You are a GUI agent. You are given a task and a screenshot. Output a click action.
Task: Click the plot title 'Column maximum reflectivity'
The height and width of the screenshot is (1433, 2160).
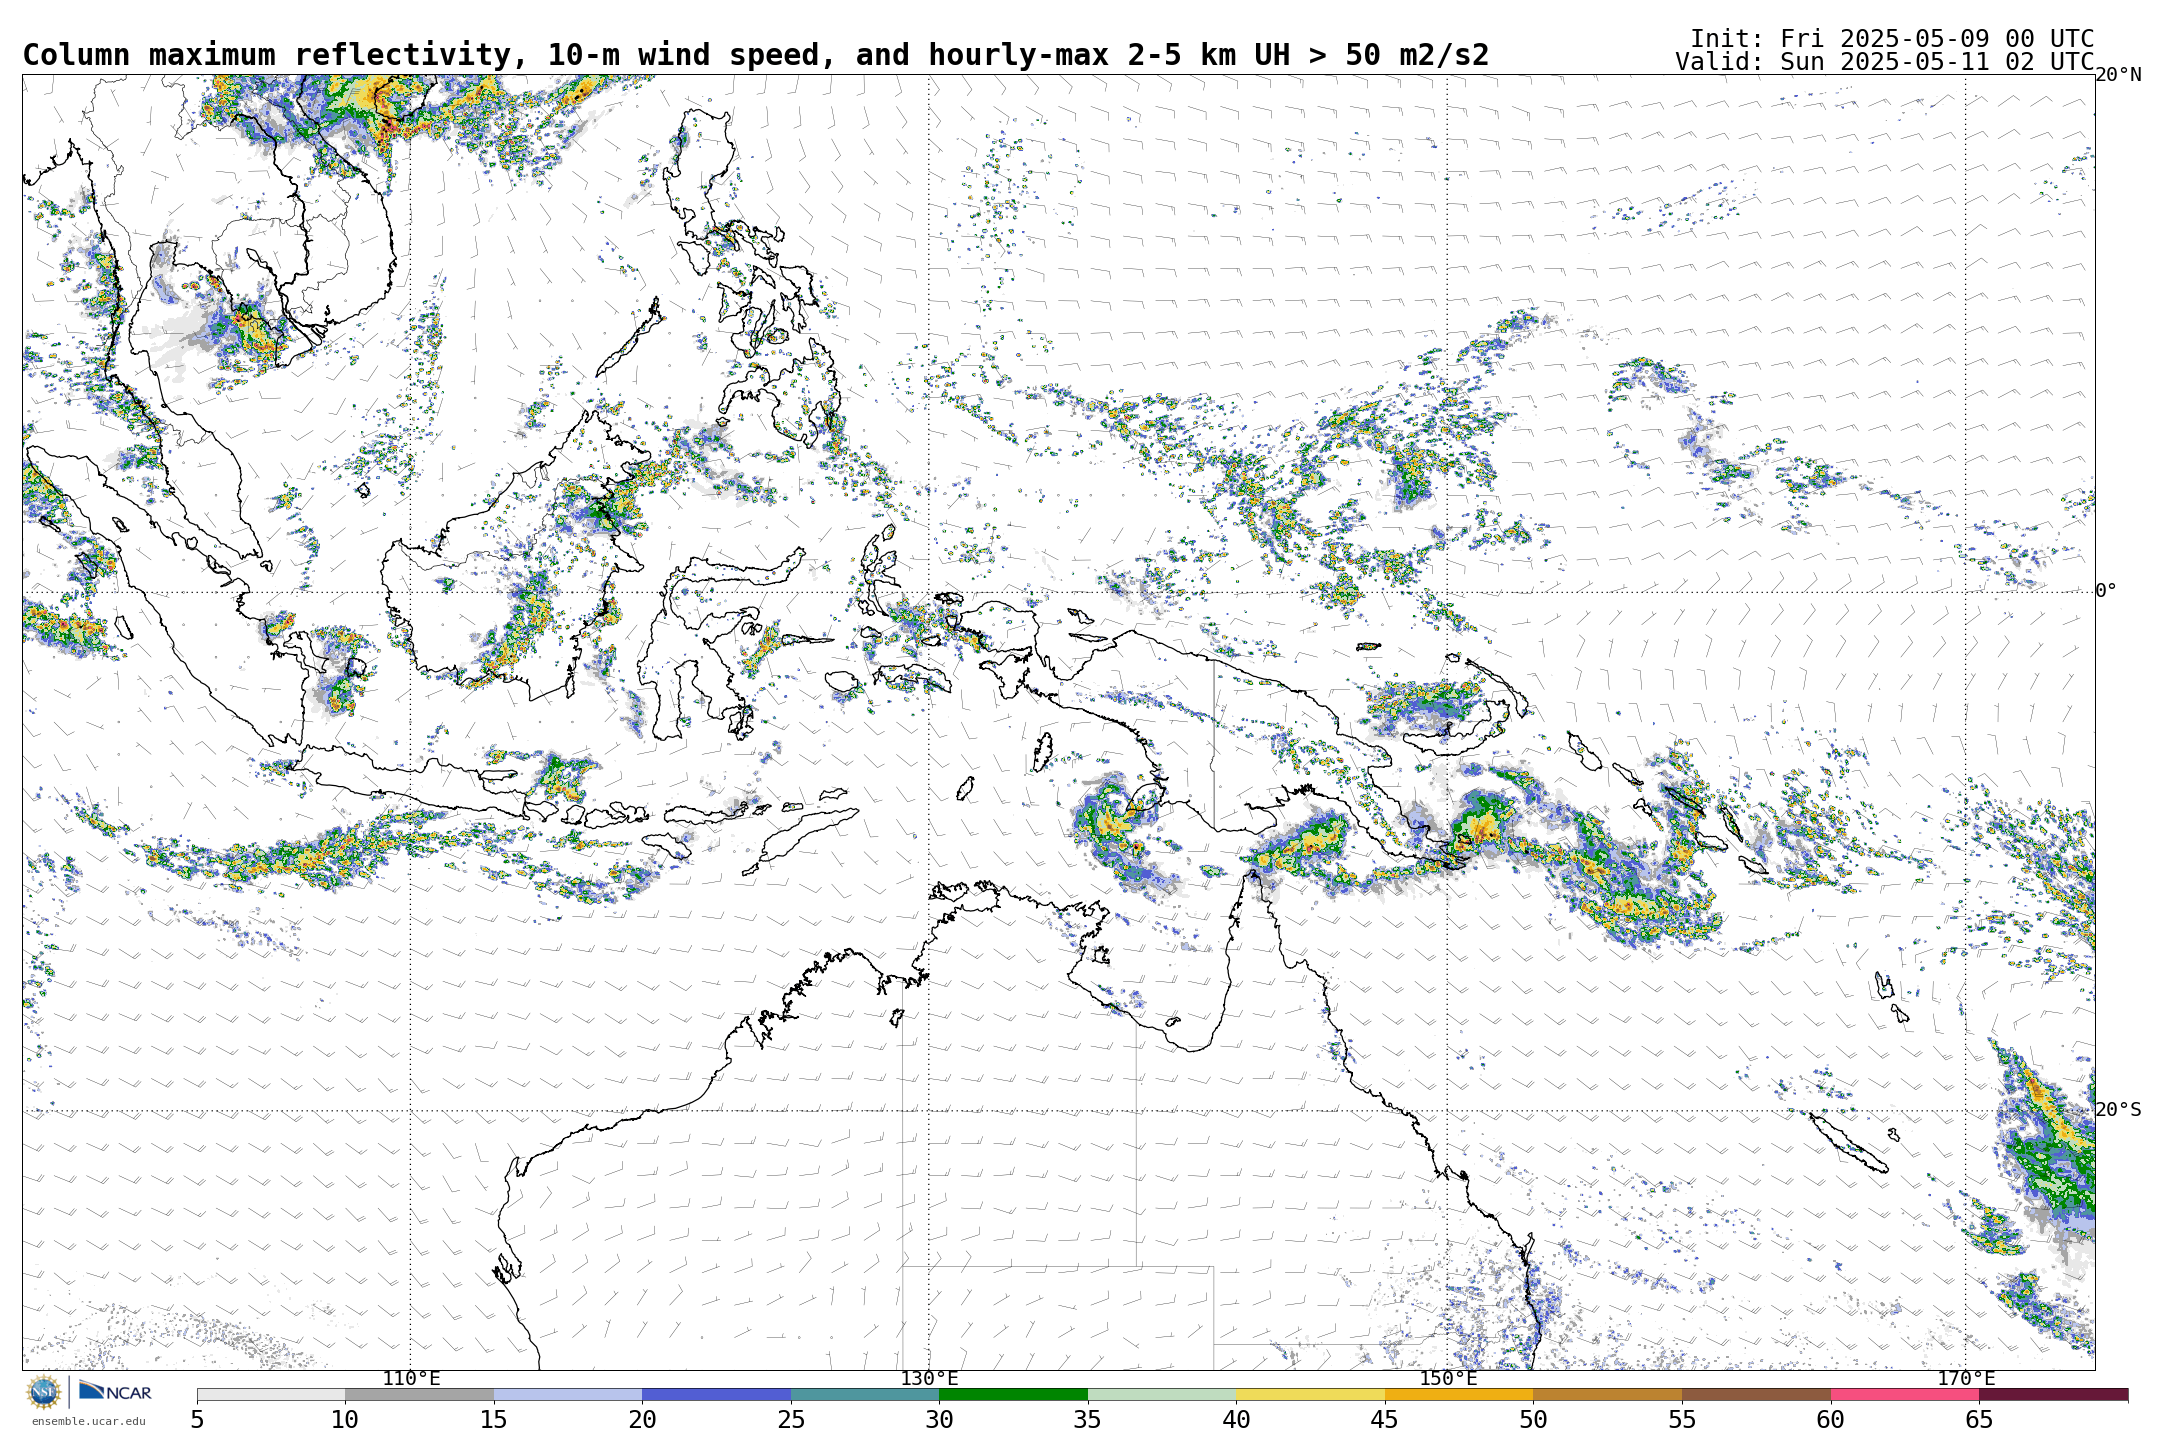click(267, 55)
